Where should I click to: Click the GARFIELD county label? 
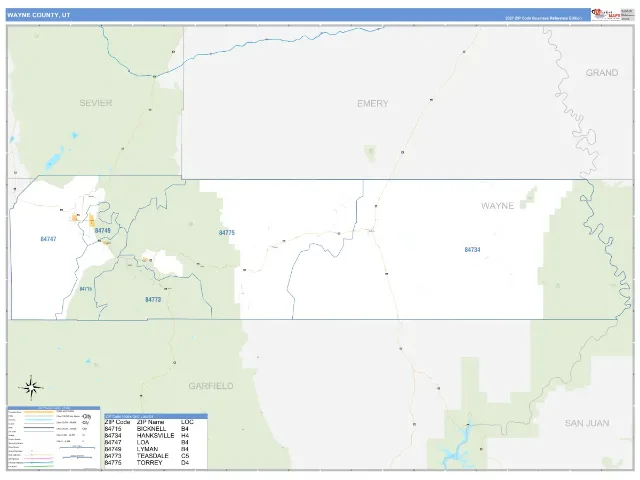(211, 386)
